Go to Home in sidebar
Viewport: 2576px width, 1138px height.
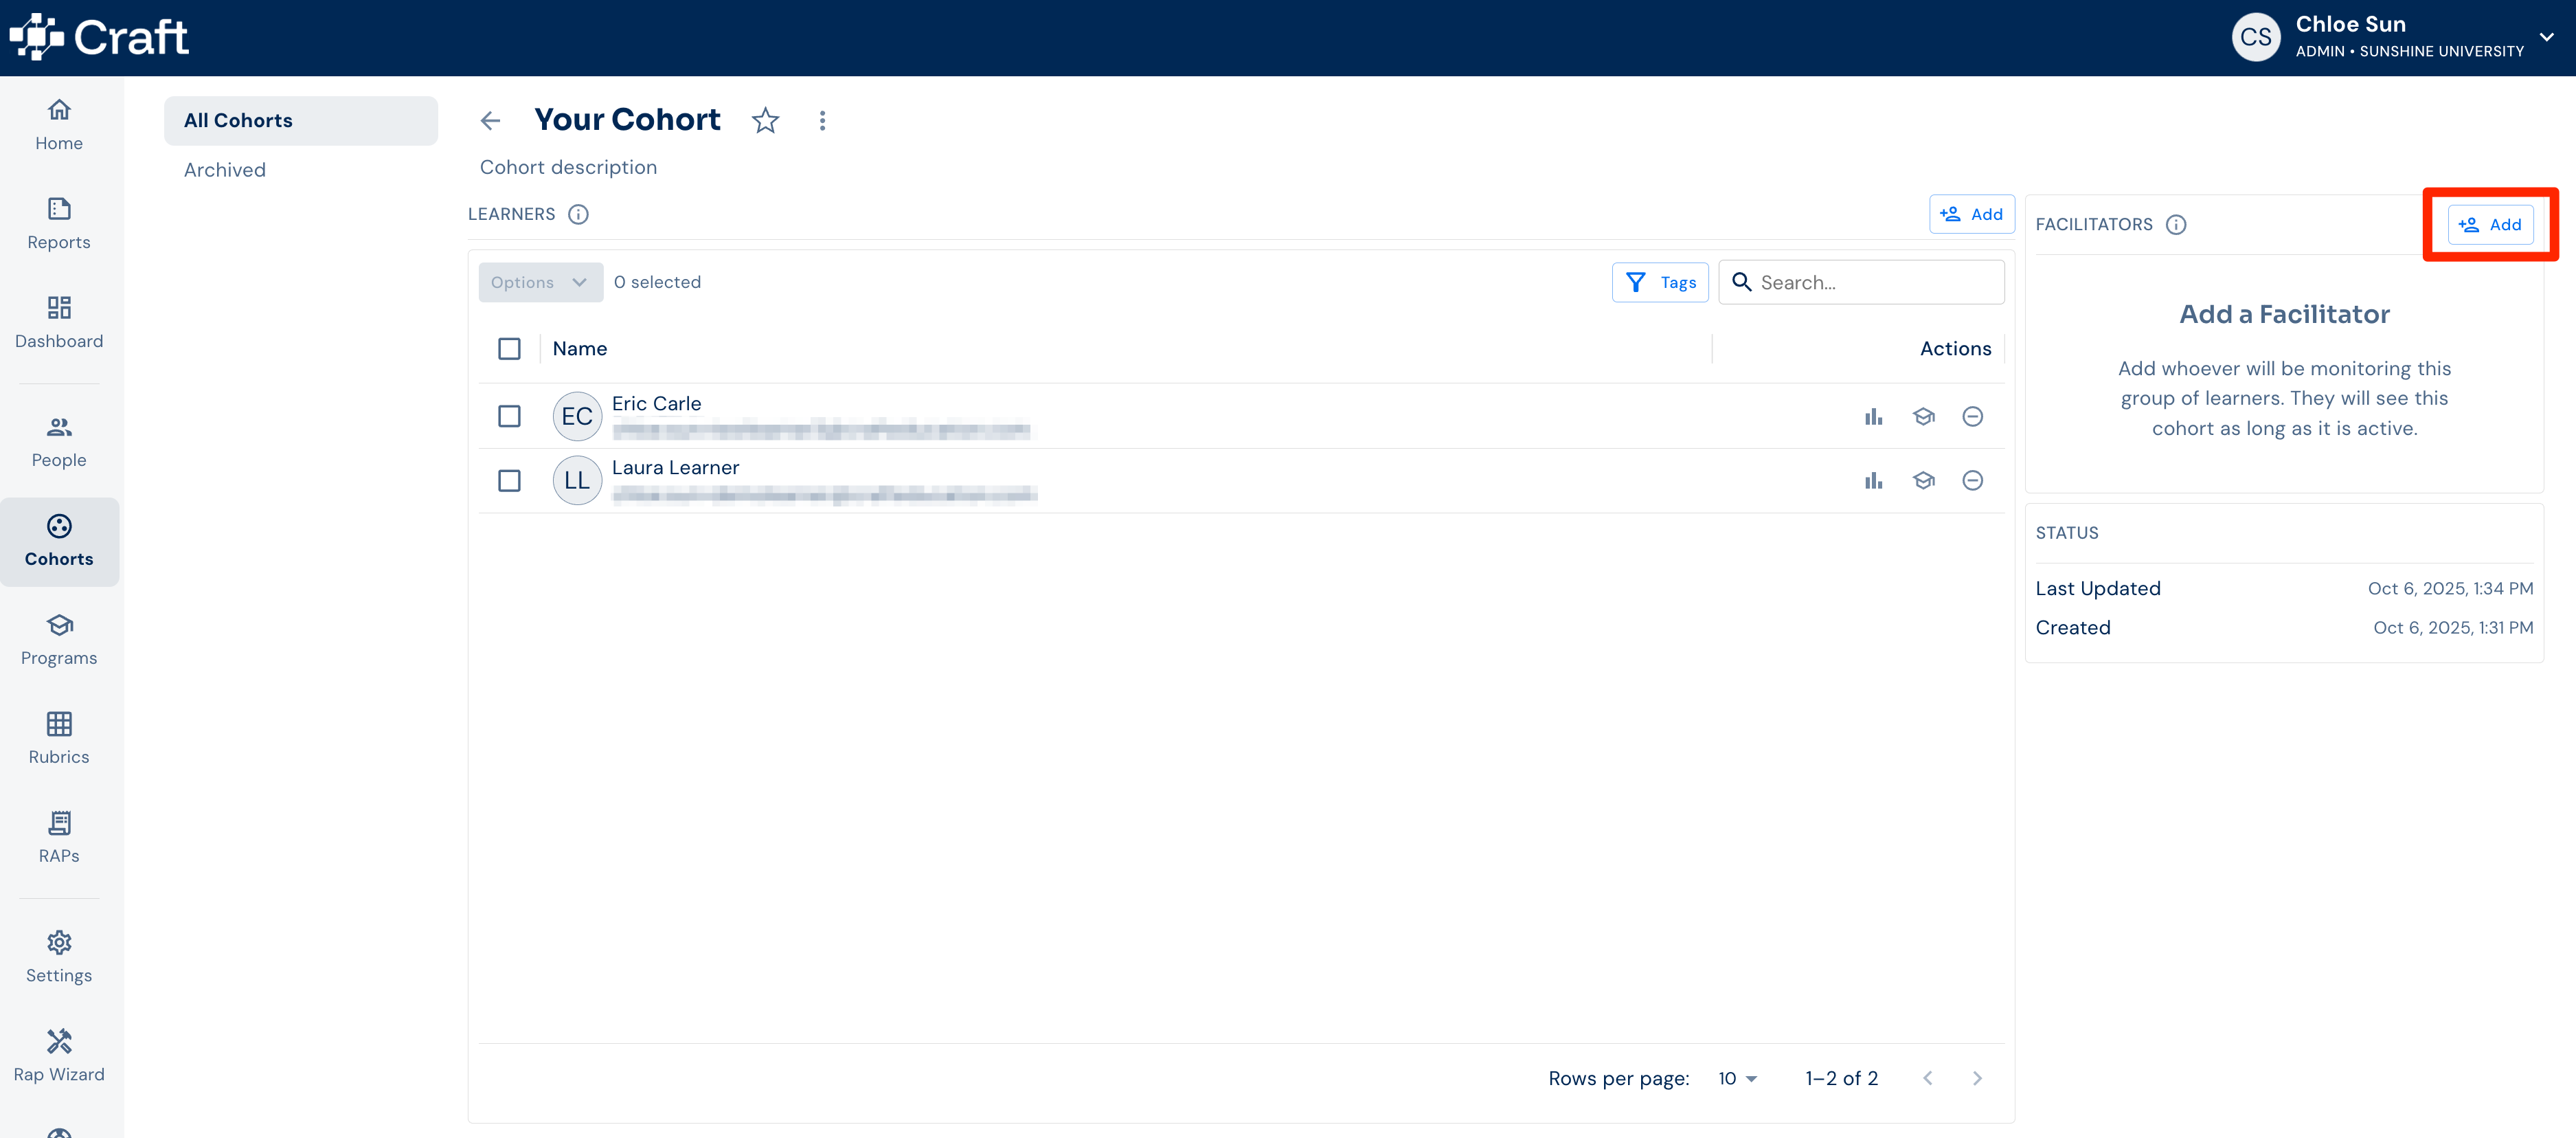point(59,125)
